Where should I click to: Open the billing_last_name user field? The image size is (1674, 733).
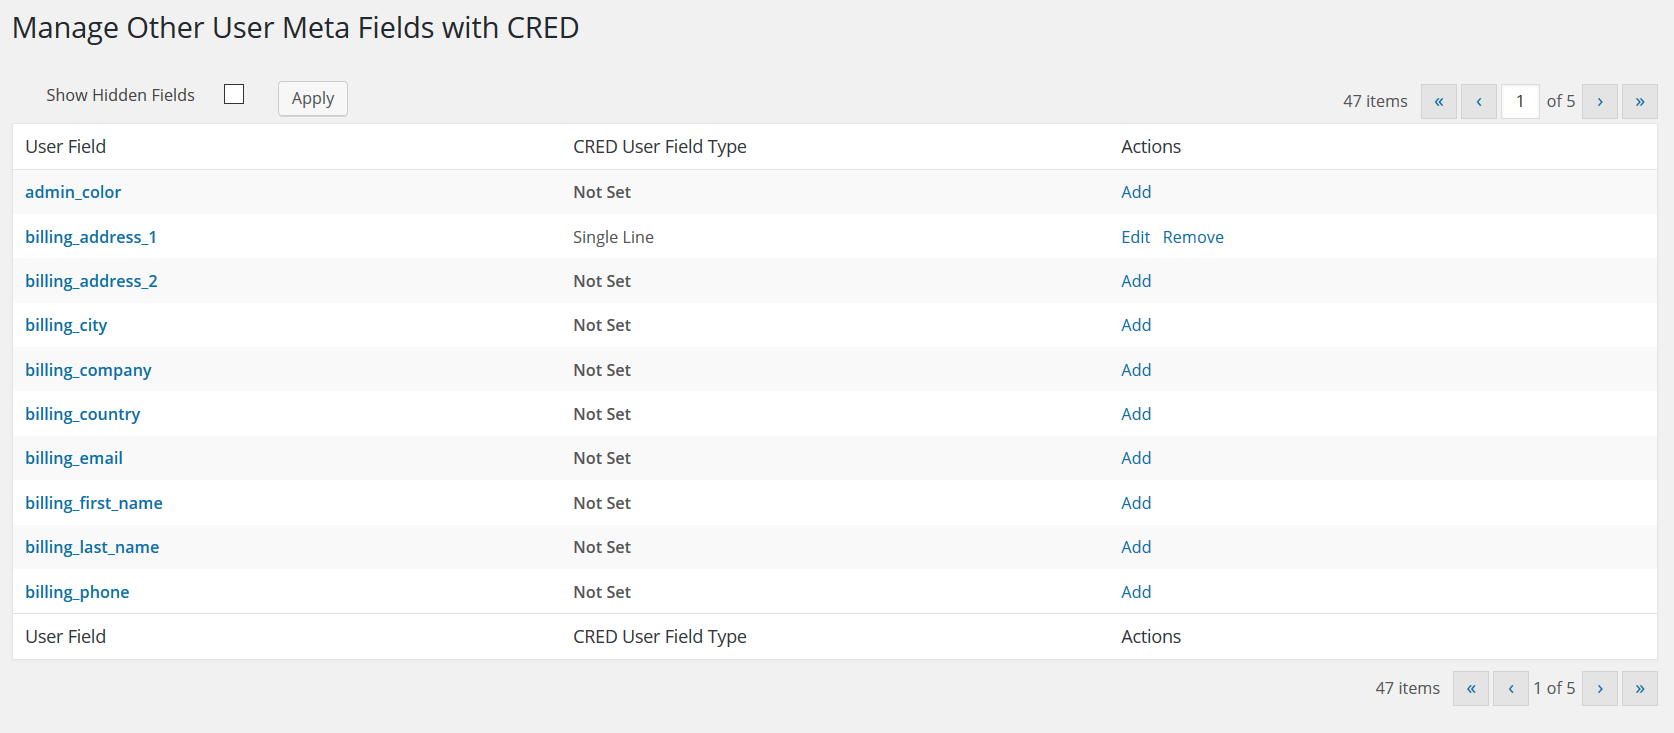[x=92, y=547]
